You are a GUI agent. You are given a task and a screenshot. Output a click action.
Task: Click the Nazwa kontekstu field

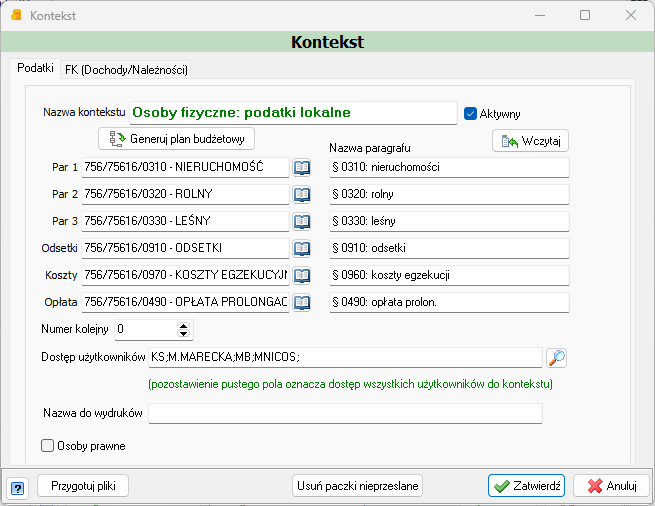293,113
